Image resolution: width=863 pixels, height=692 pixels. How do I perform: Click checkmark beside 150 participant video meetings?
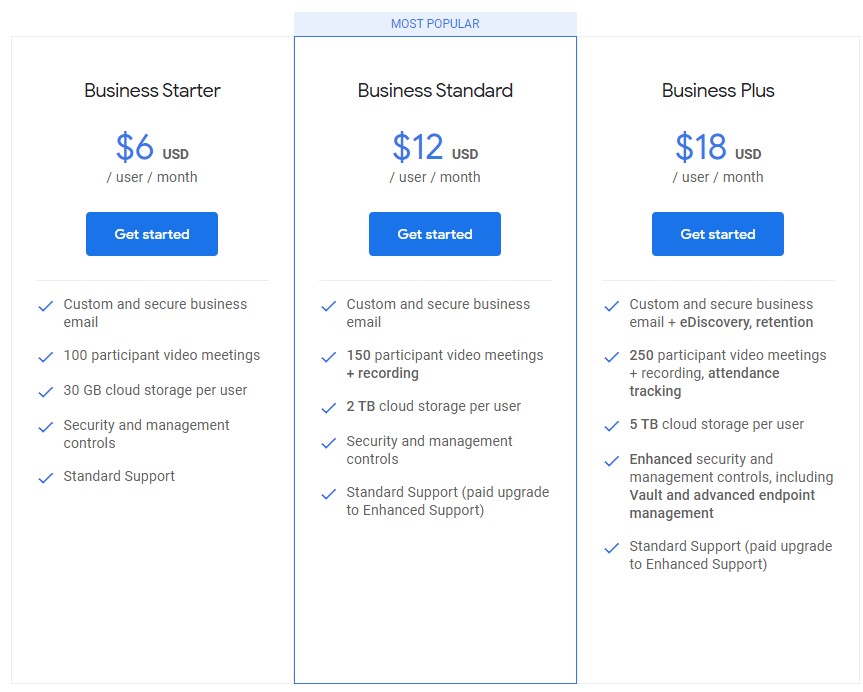pyautogui.click(x=329, y=357)
